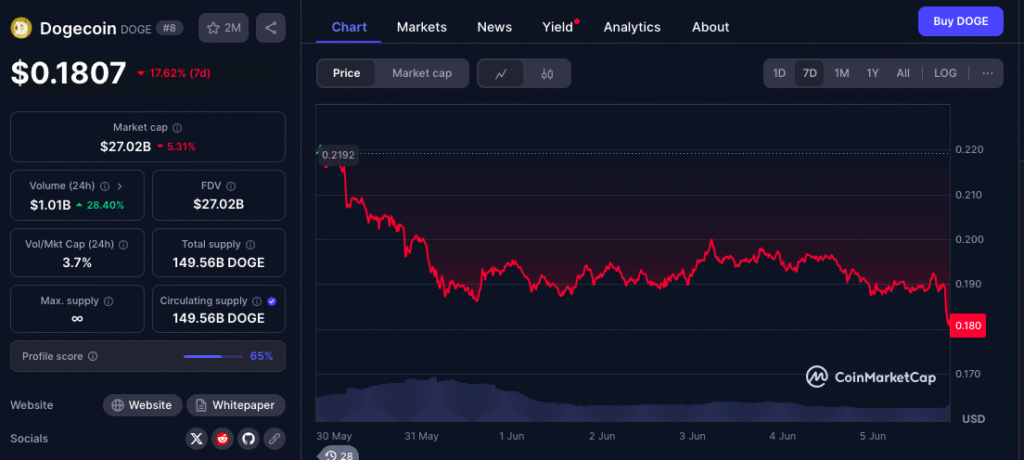Set chart range to 1D
This screenshot has height=460, width=1024.
click(x=779, y=73)
